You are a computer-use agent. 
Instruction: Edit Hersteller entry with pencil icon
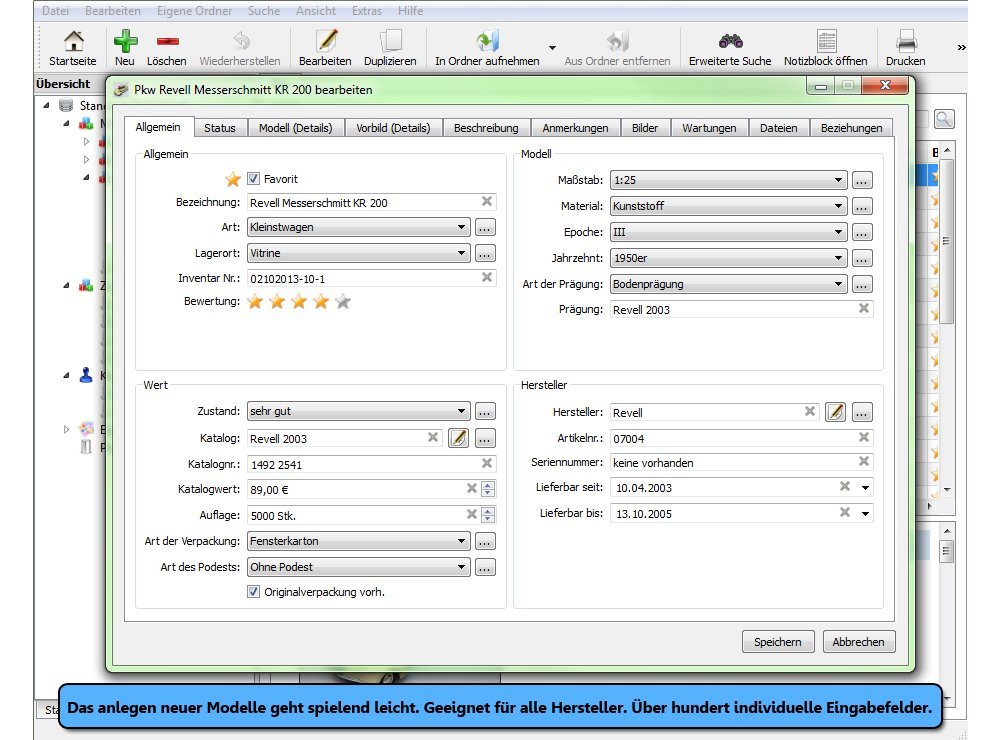(835, 412)
